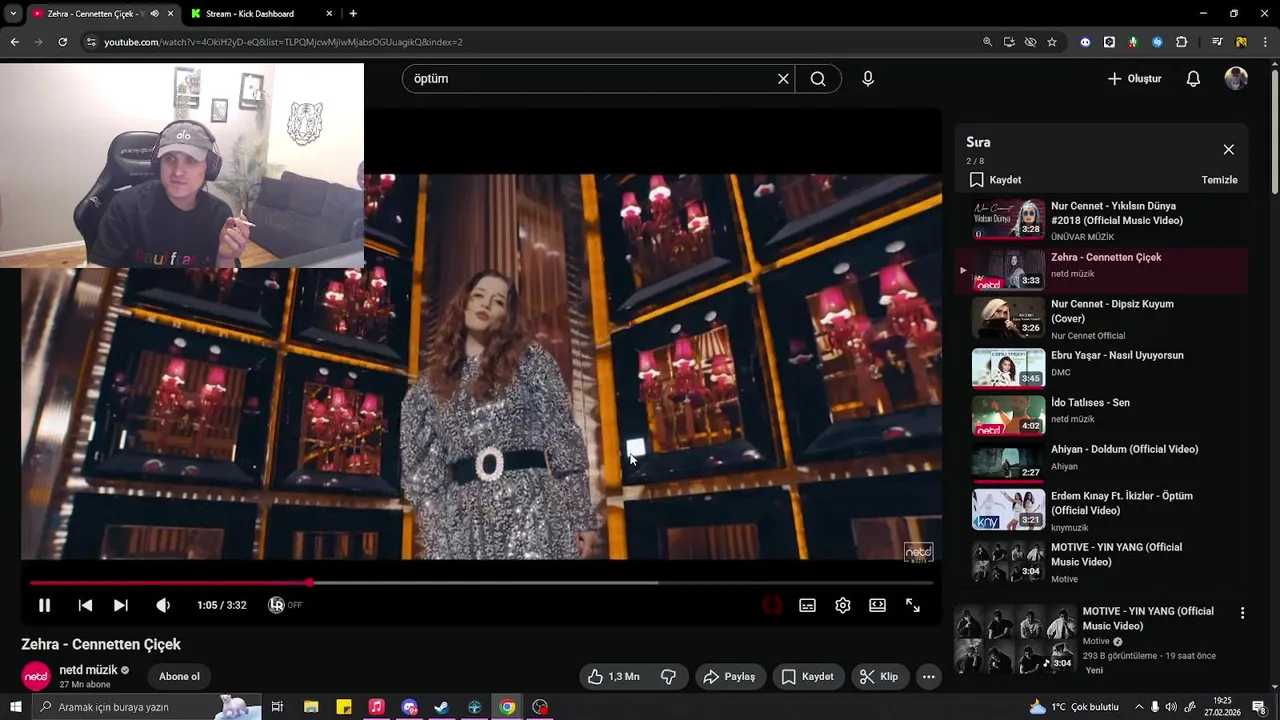This screenshot has width=1280, height=720.
Task: Play Nur Cennet - Yıkılsın Dünya from queue
Action: click(x=1103, y=220)
